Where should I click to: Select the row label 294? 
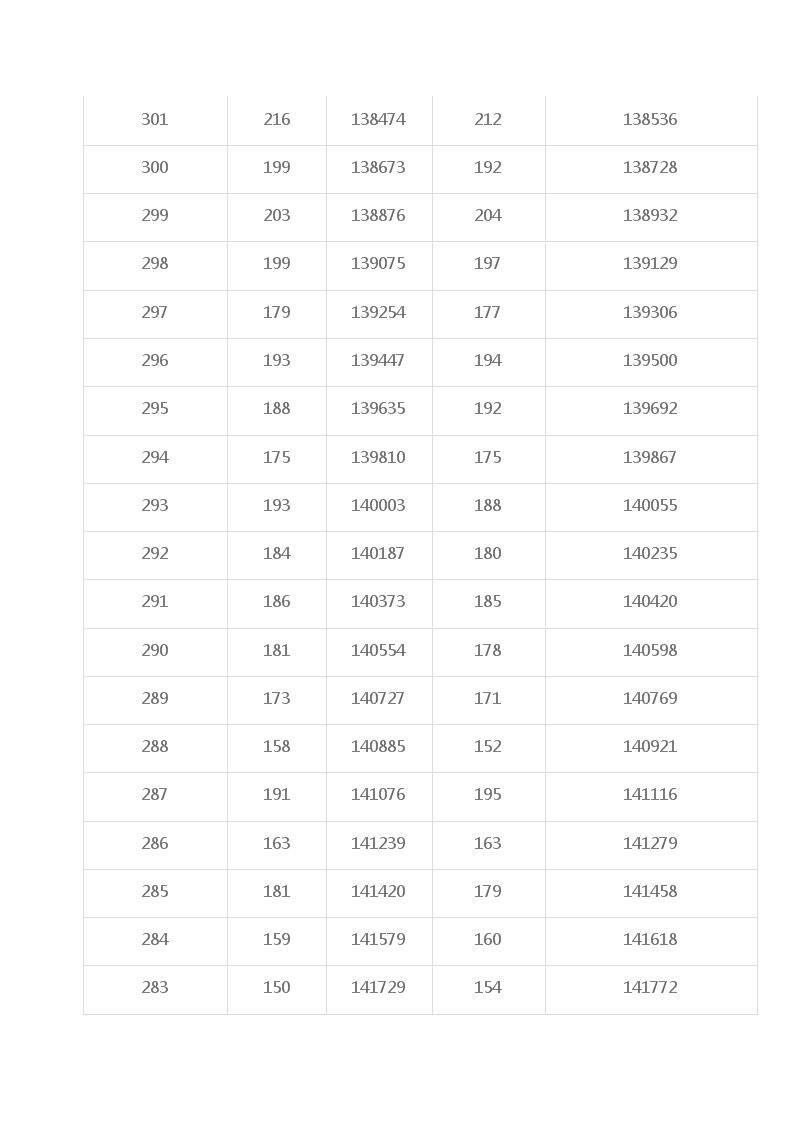pos(155,458)
